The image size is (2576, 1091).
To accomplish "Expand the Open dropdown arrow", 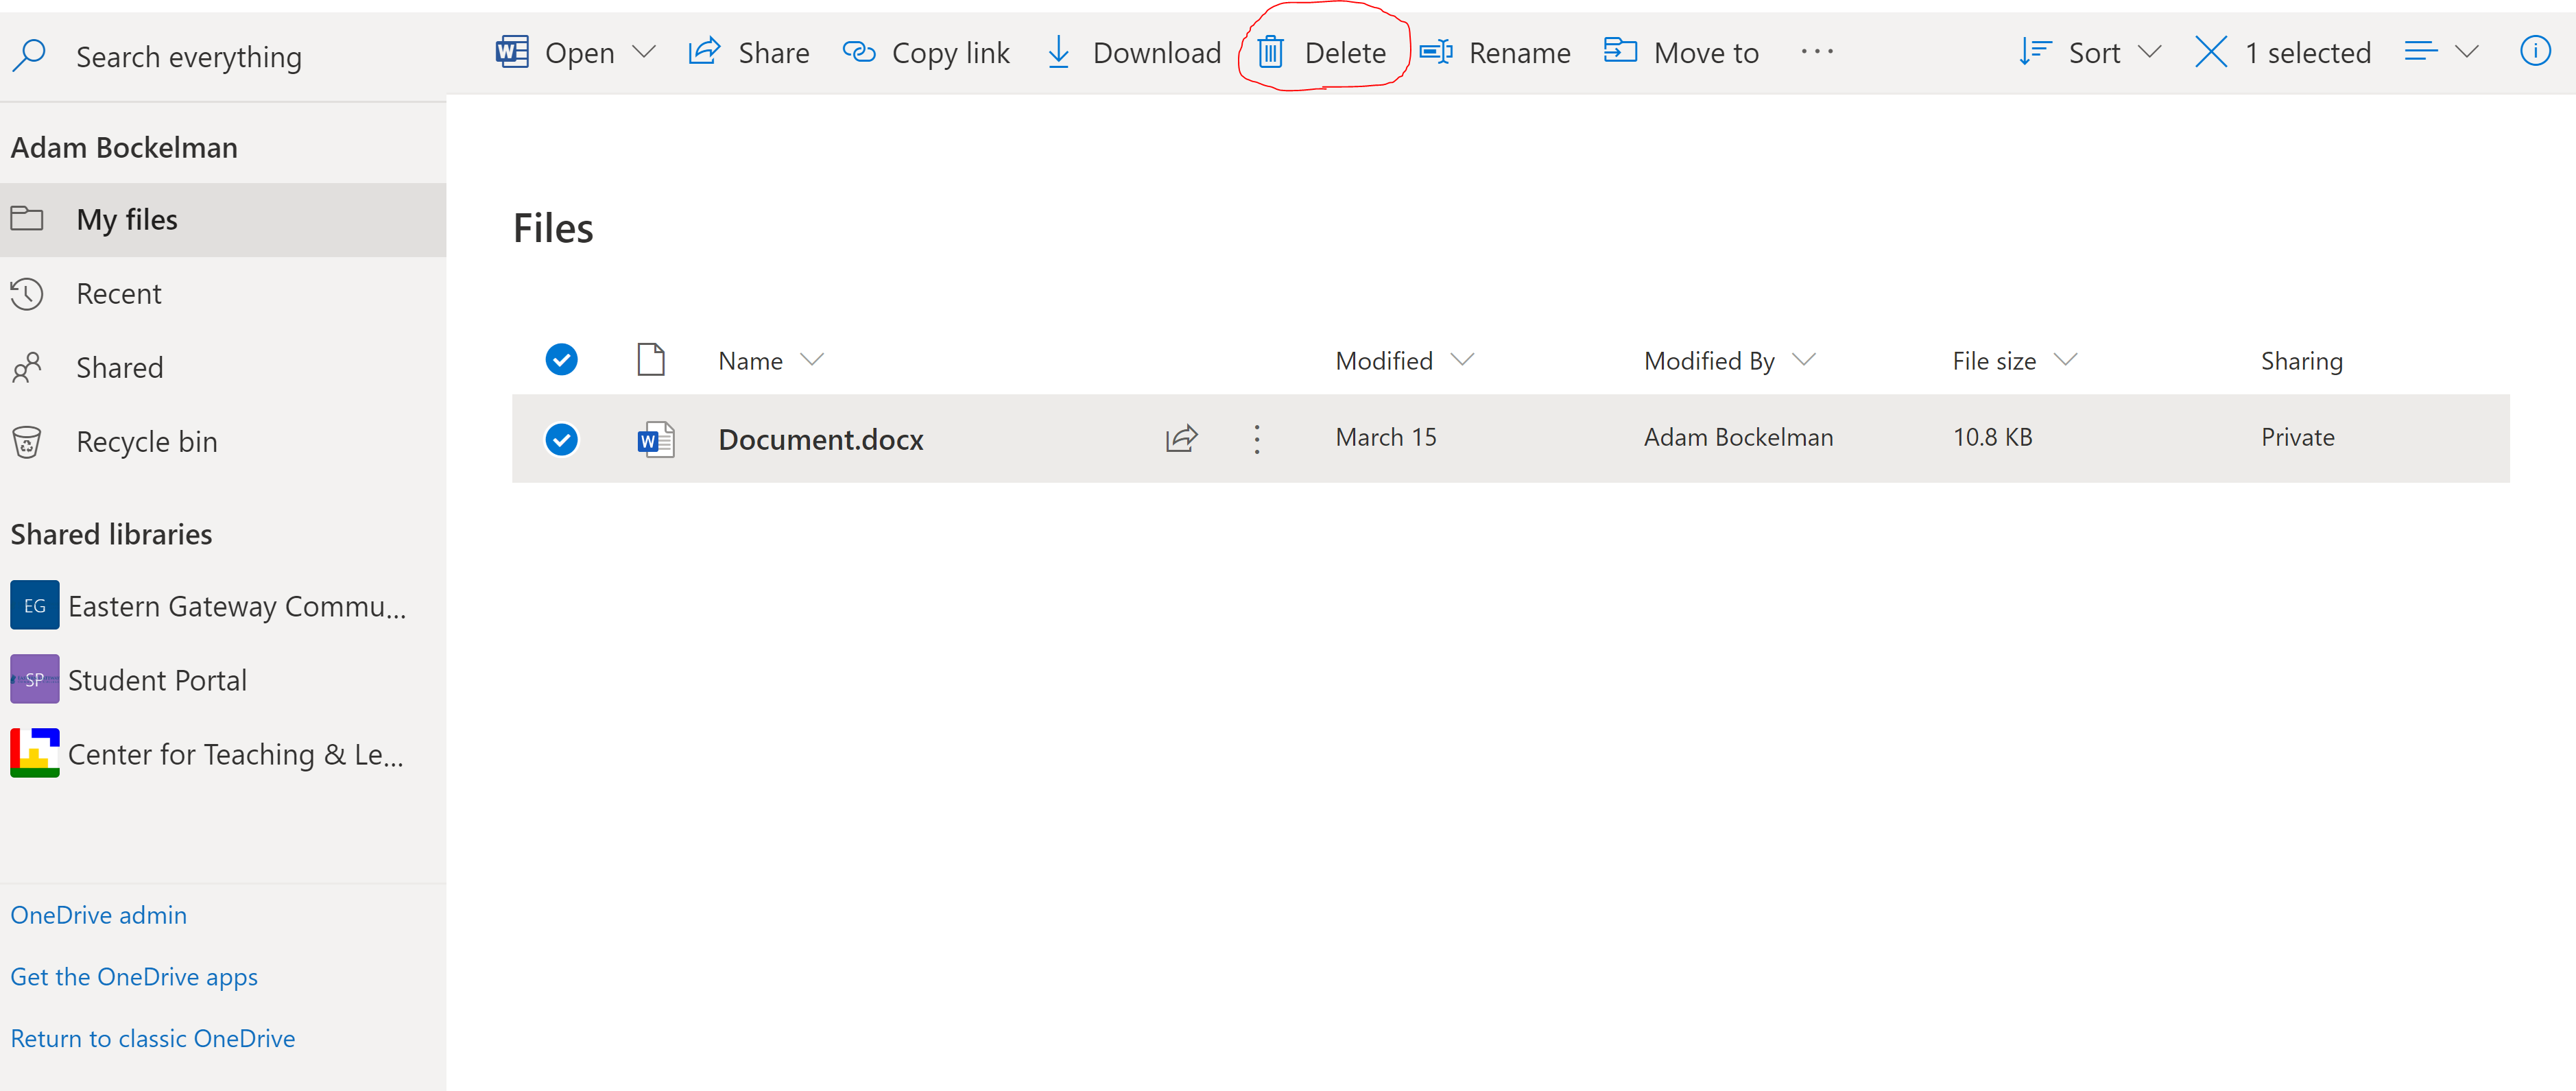I will pos(645,52).
